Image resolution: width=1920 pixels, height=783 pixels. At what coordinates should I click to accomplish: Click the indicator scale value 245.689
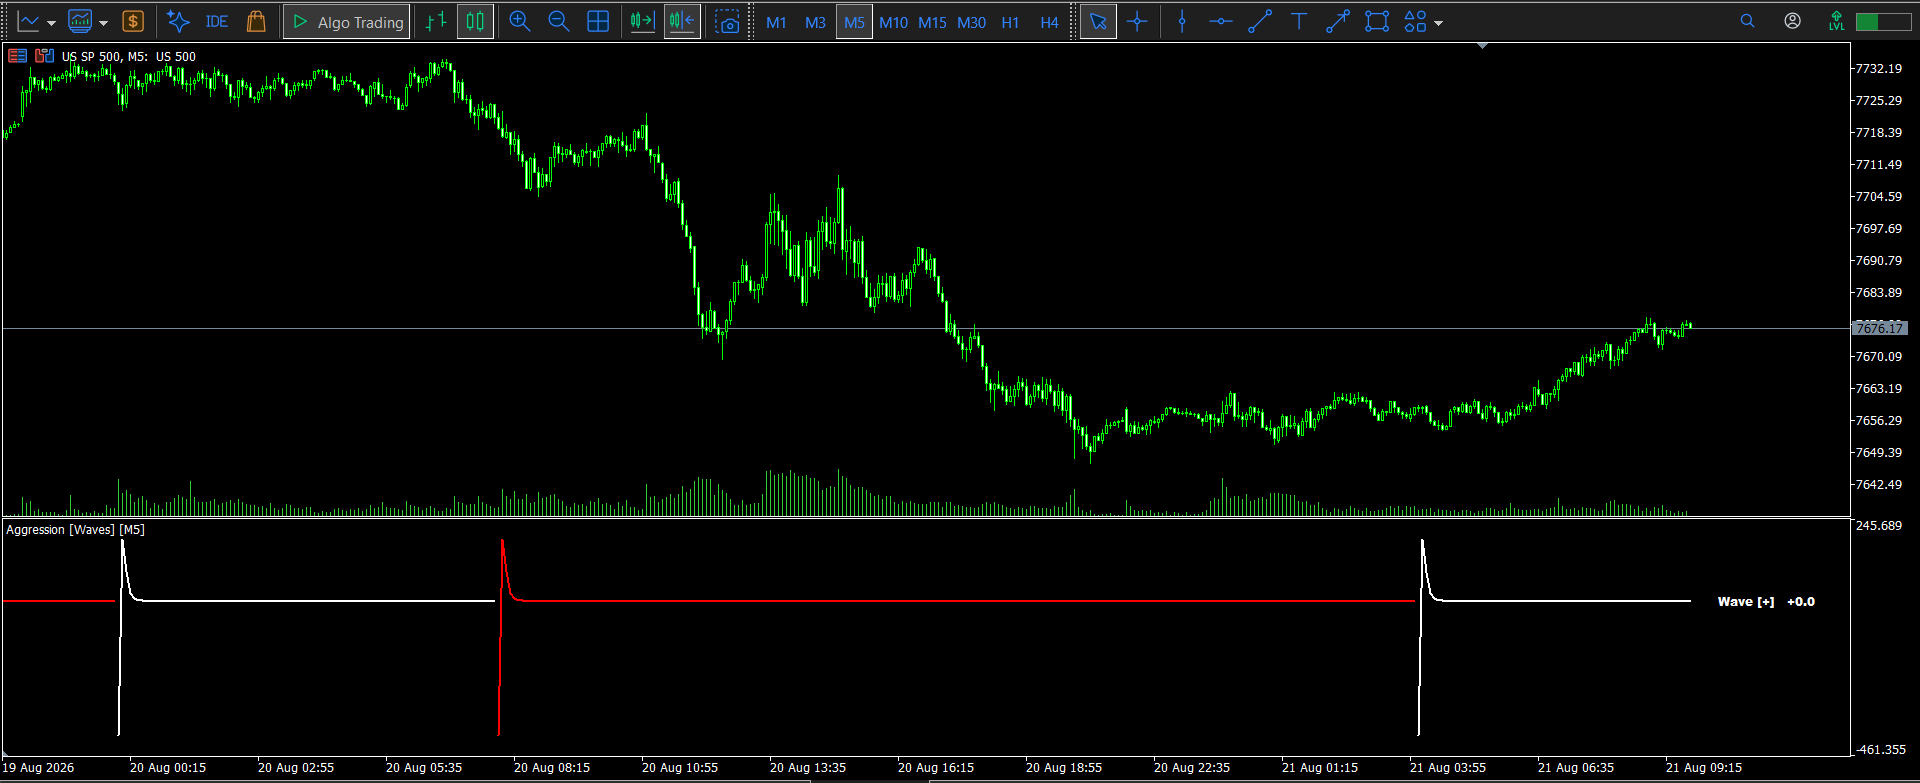(1878, 526)
